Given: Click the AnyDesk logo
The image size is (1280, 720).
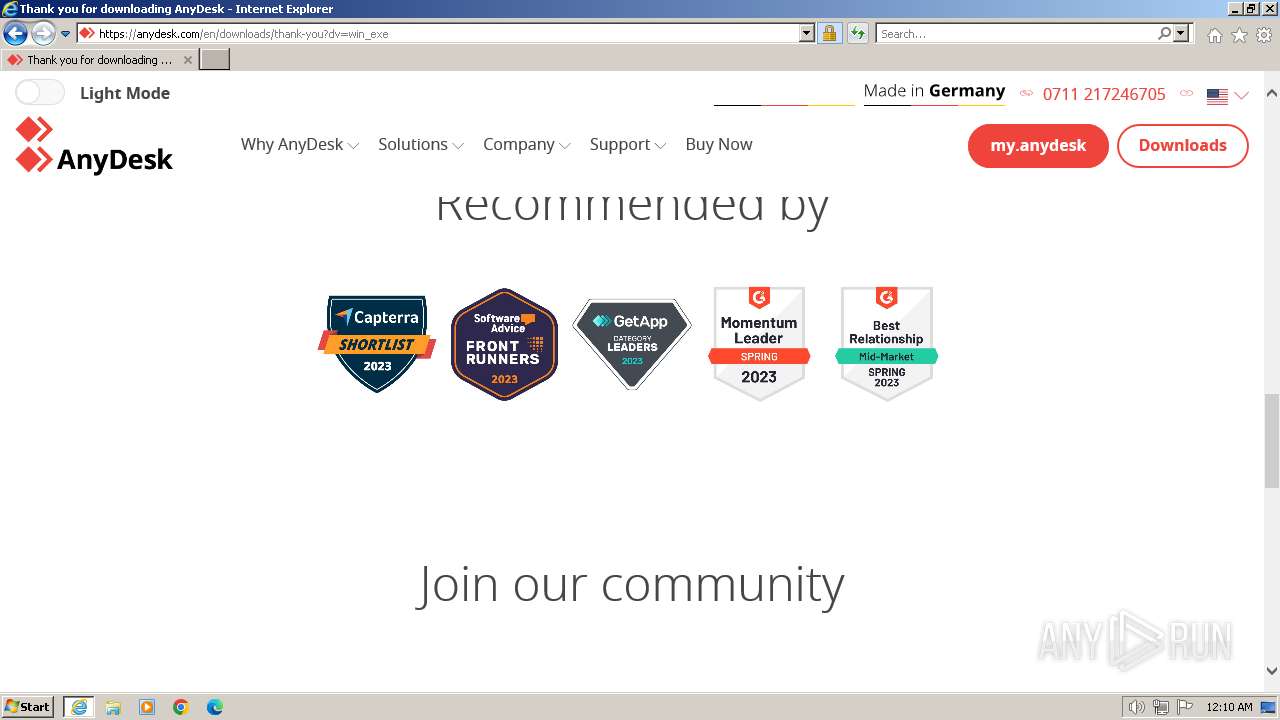Looking at the screenshot, I should point(94,146).
